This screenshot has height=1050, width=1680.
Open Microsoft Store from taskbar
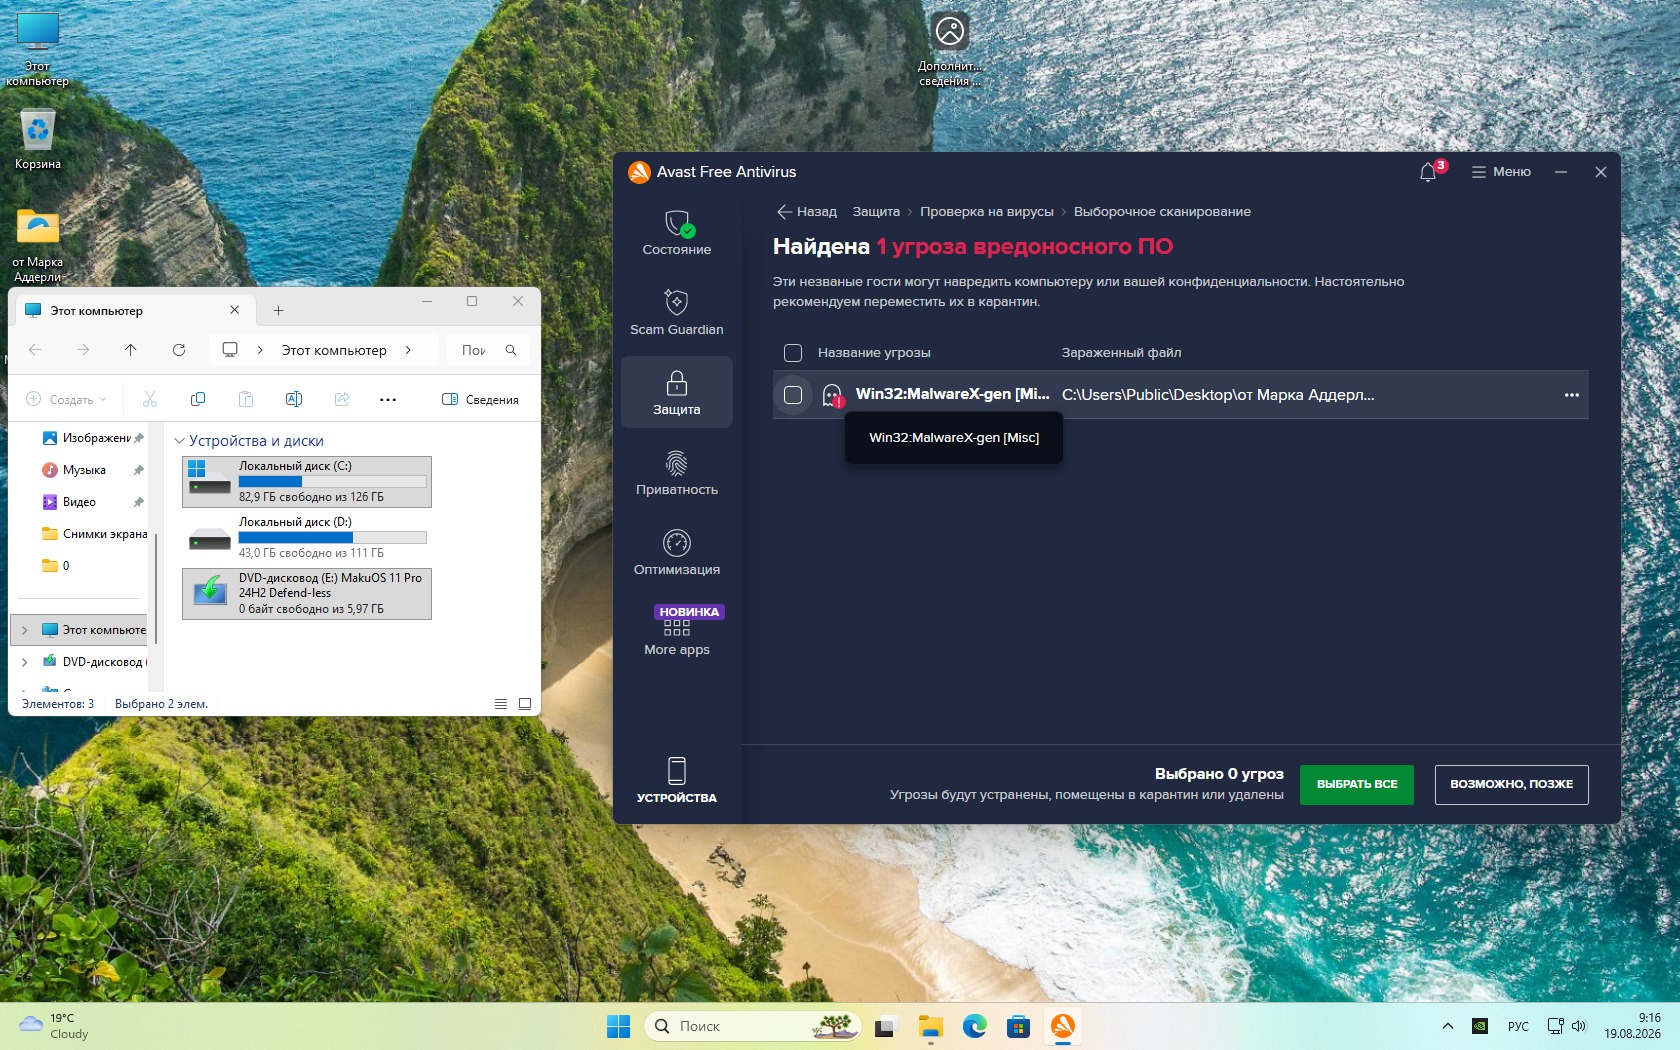click(1018, 1026)
